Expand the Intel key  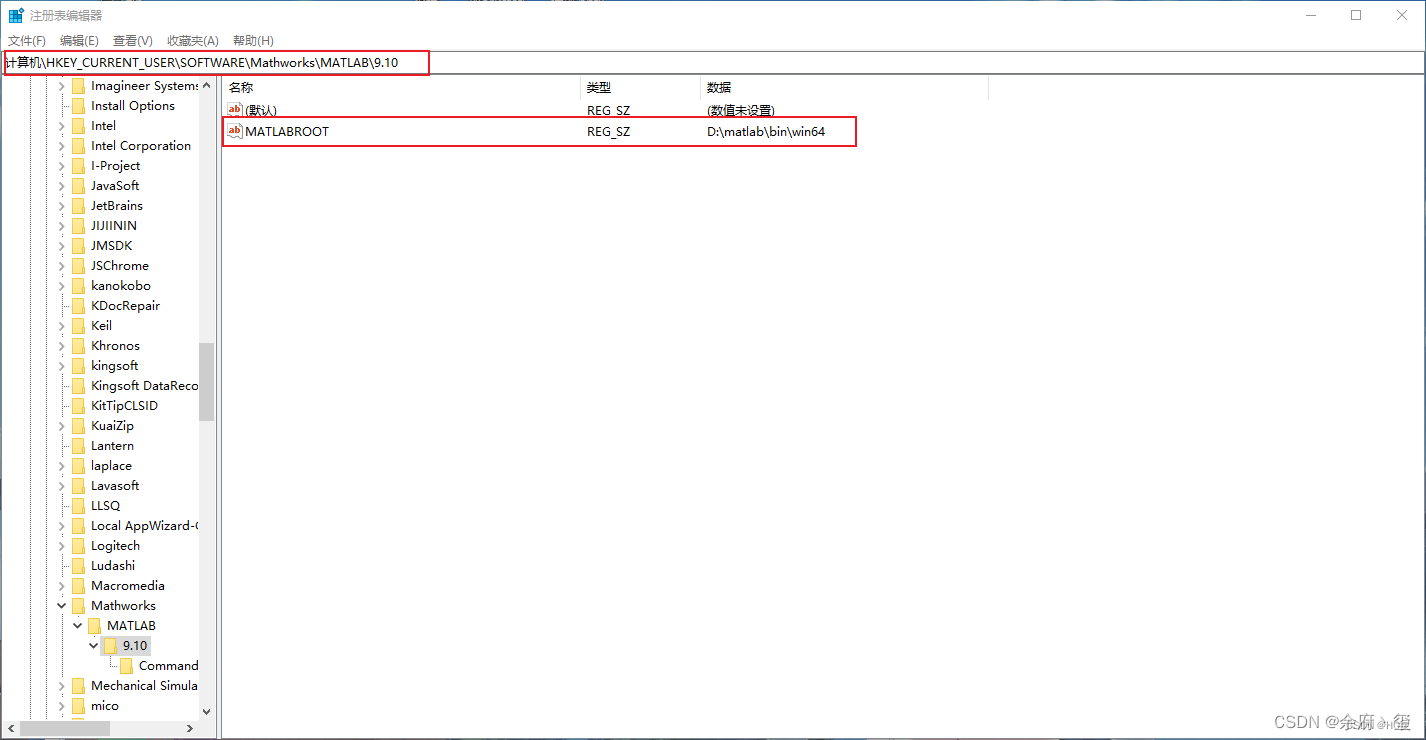click(x=62, y=126)
